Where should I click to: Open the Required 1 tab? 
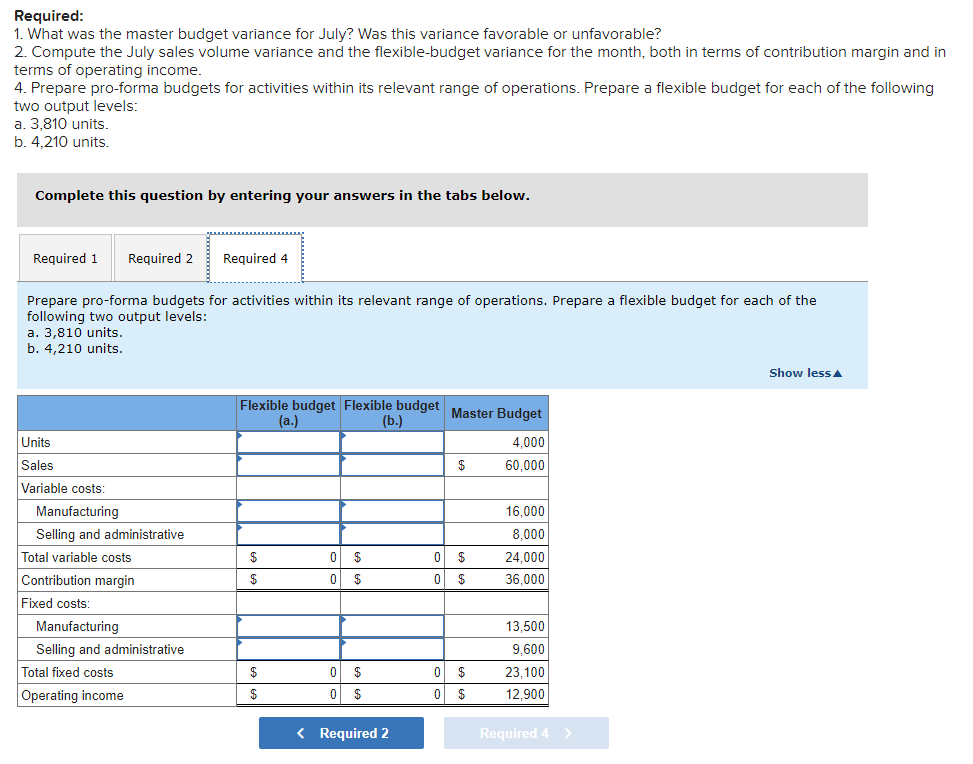(x=65, y=258)
